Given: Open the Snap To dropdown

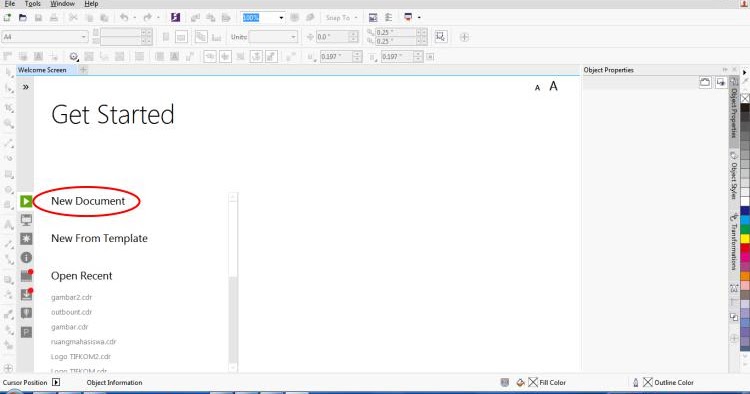Looking at the screenshot, I should coord(342,18).
